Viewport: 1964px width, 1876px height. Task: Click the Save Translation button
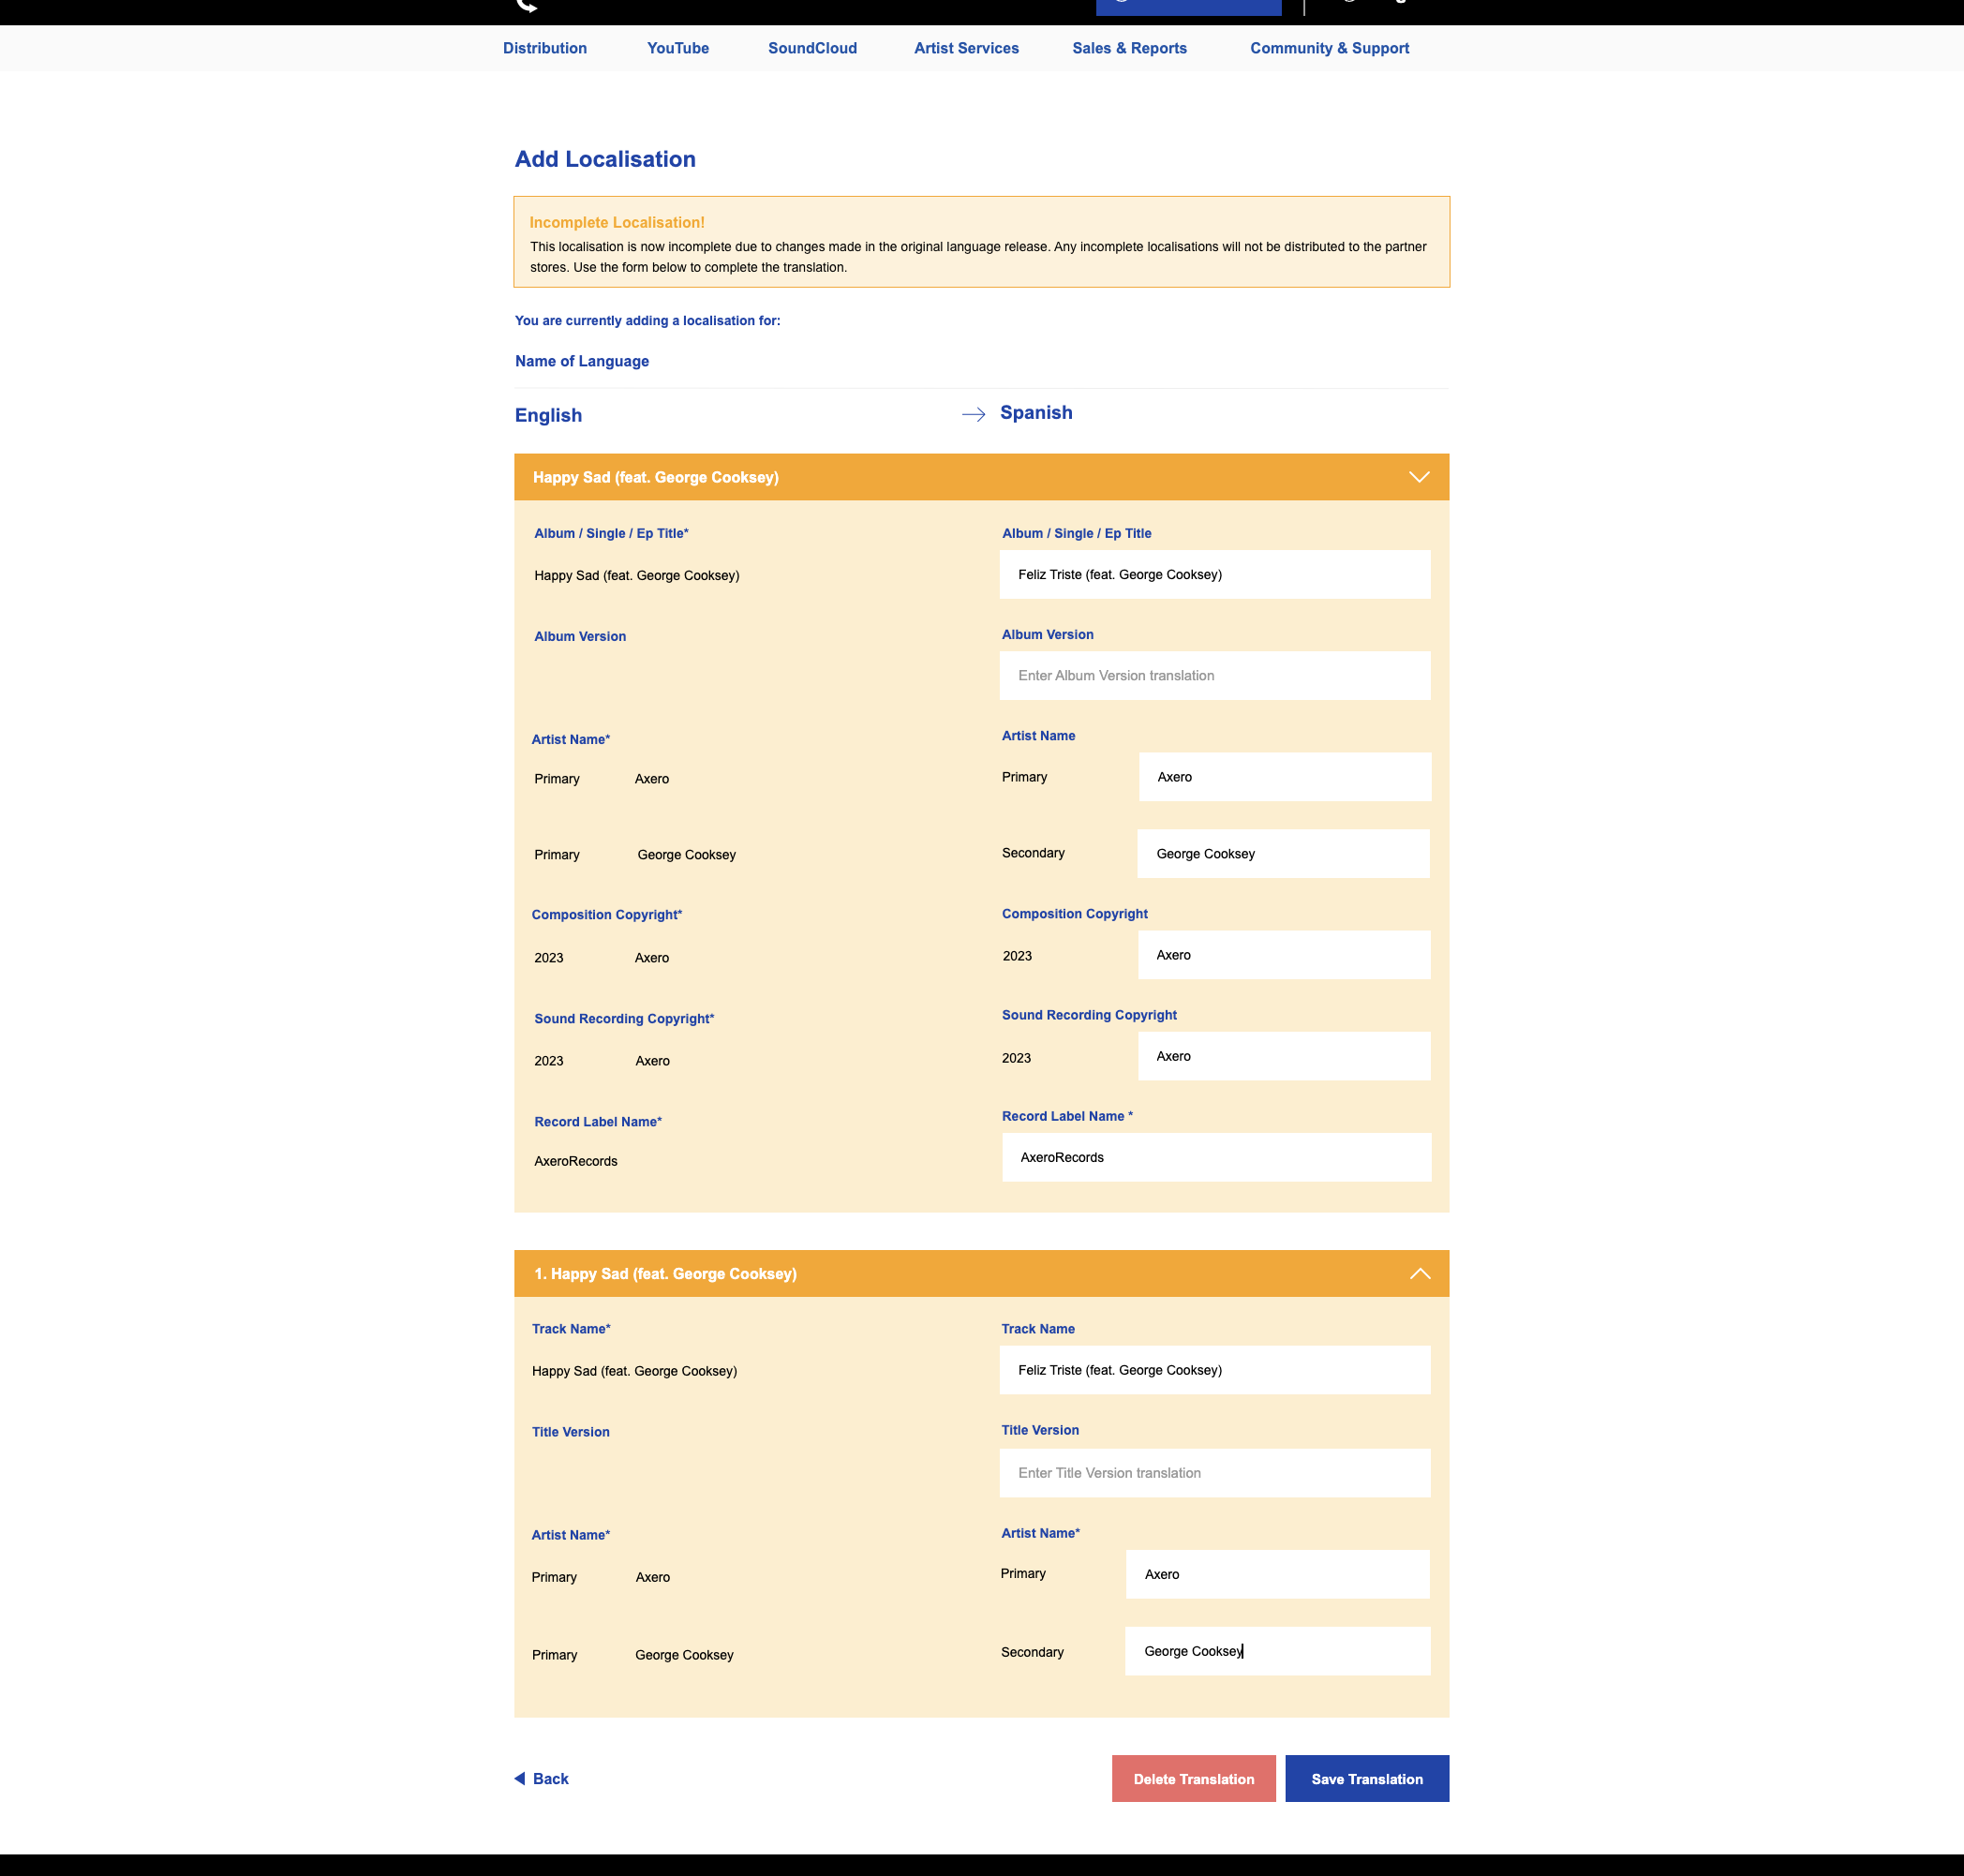coord(1366,1778)
